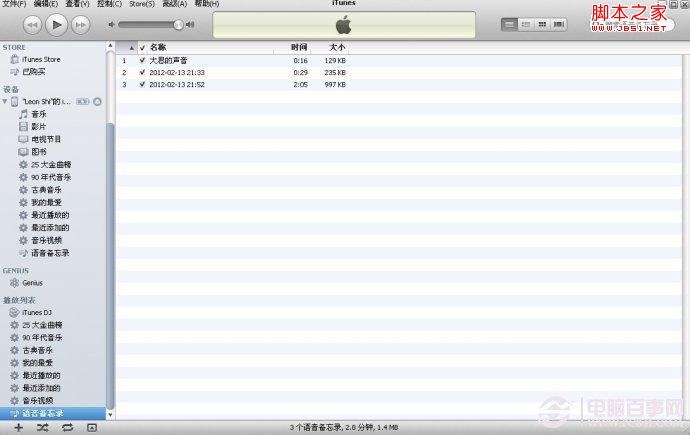The width and height of the screenshot is (690, 435).
Task: Open the 查看(V) menu
Action: click(77, 4)
